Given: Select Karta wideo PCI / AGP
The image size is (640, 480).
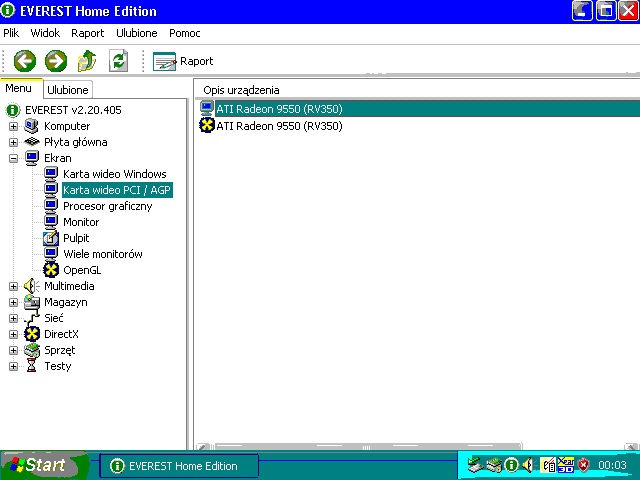Looking at the screenshot, I should pos(117,190).
